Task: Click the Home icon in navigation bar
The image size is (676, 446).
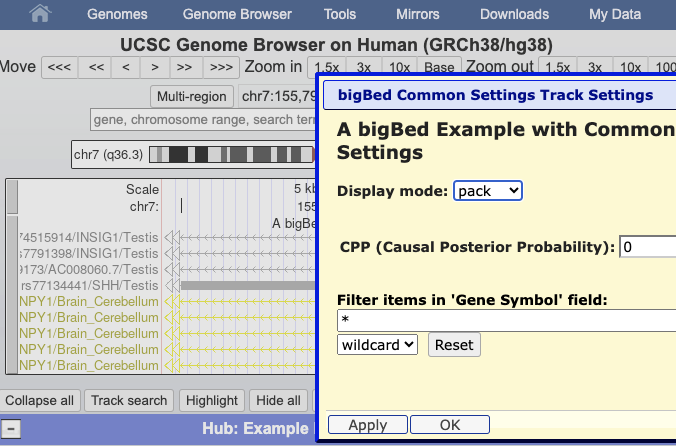Action: pos(40,15)
